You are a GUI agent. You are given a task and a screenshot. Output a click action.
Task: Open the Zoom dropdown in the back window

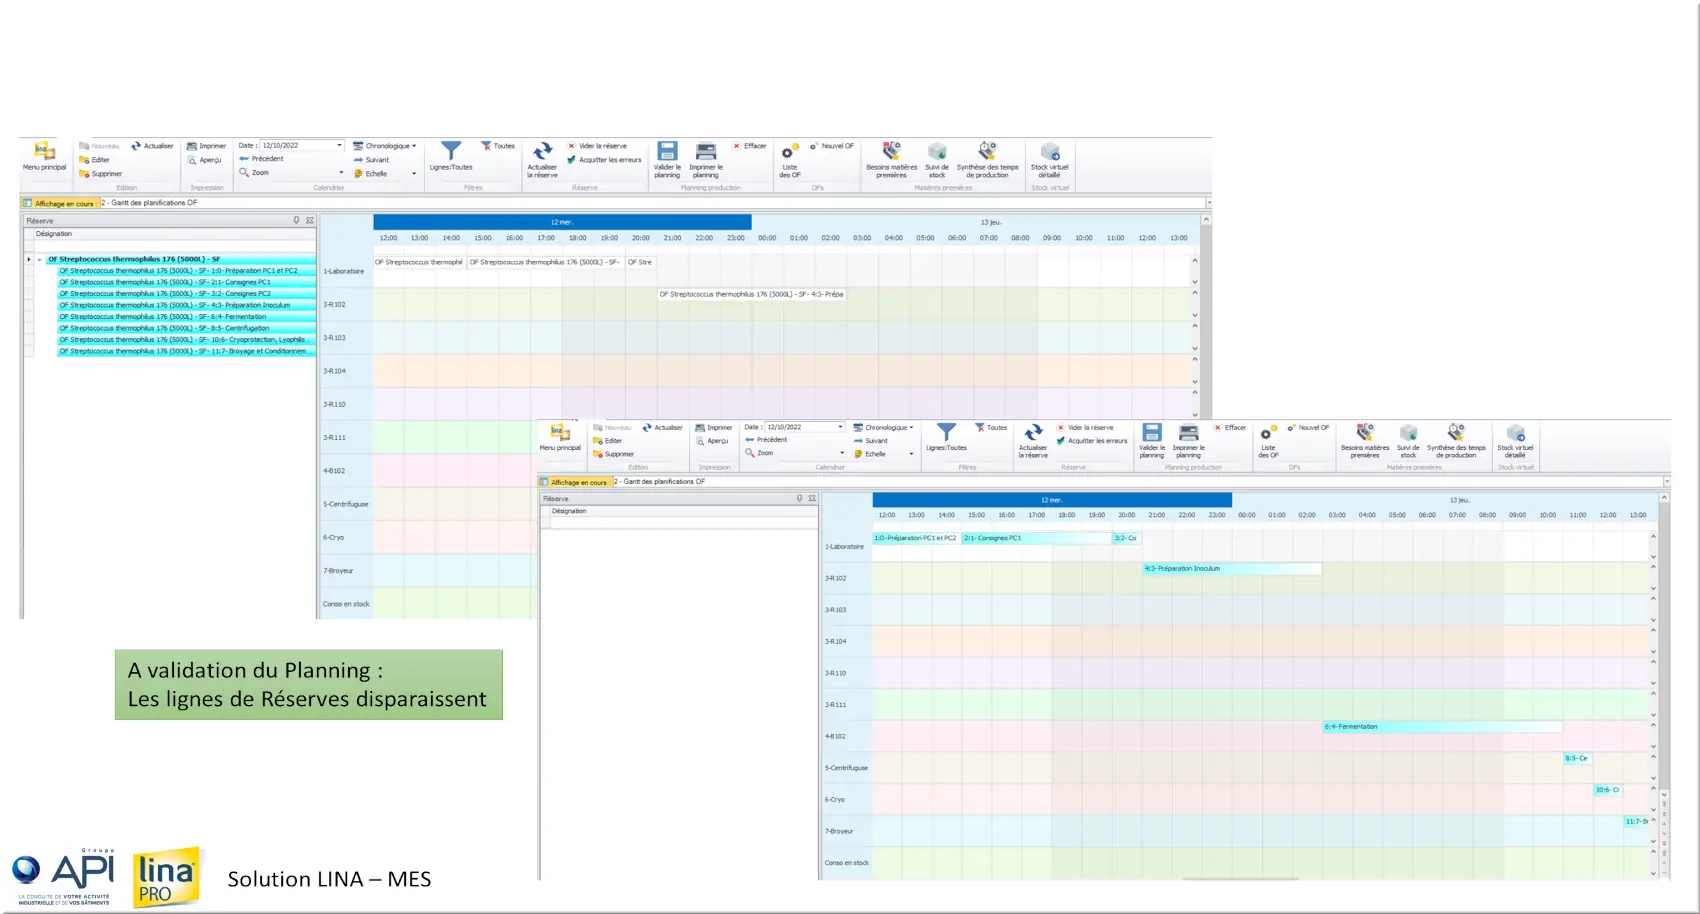coord(341,173)
